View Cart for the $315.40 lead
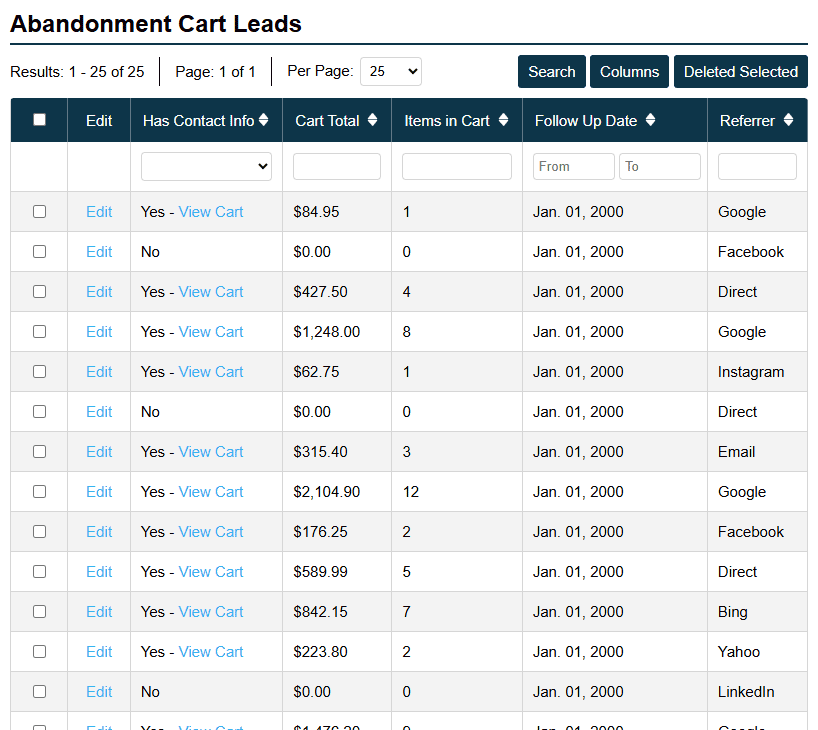The image size is (818, 730). 211,451
